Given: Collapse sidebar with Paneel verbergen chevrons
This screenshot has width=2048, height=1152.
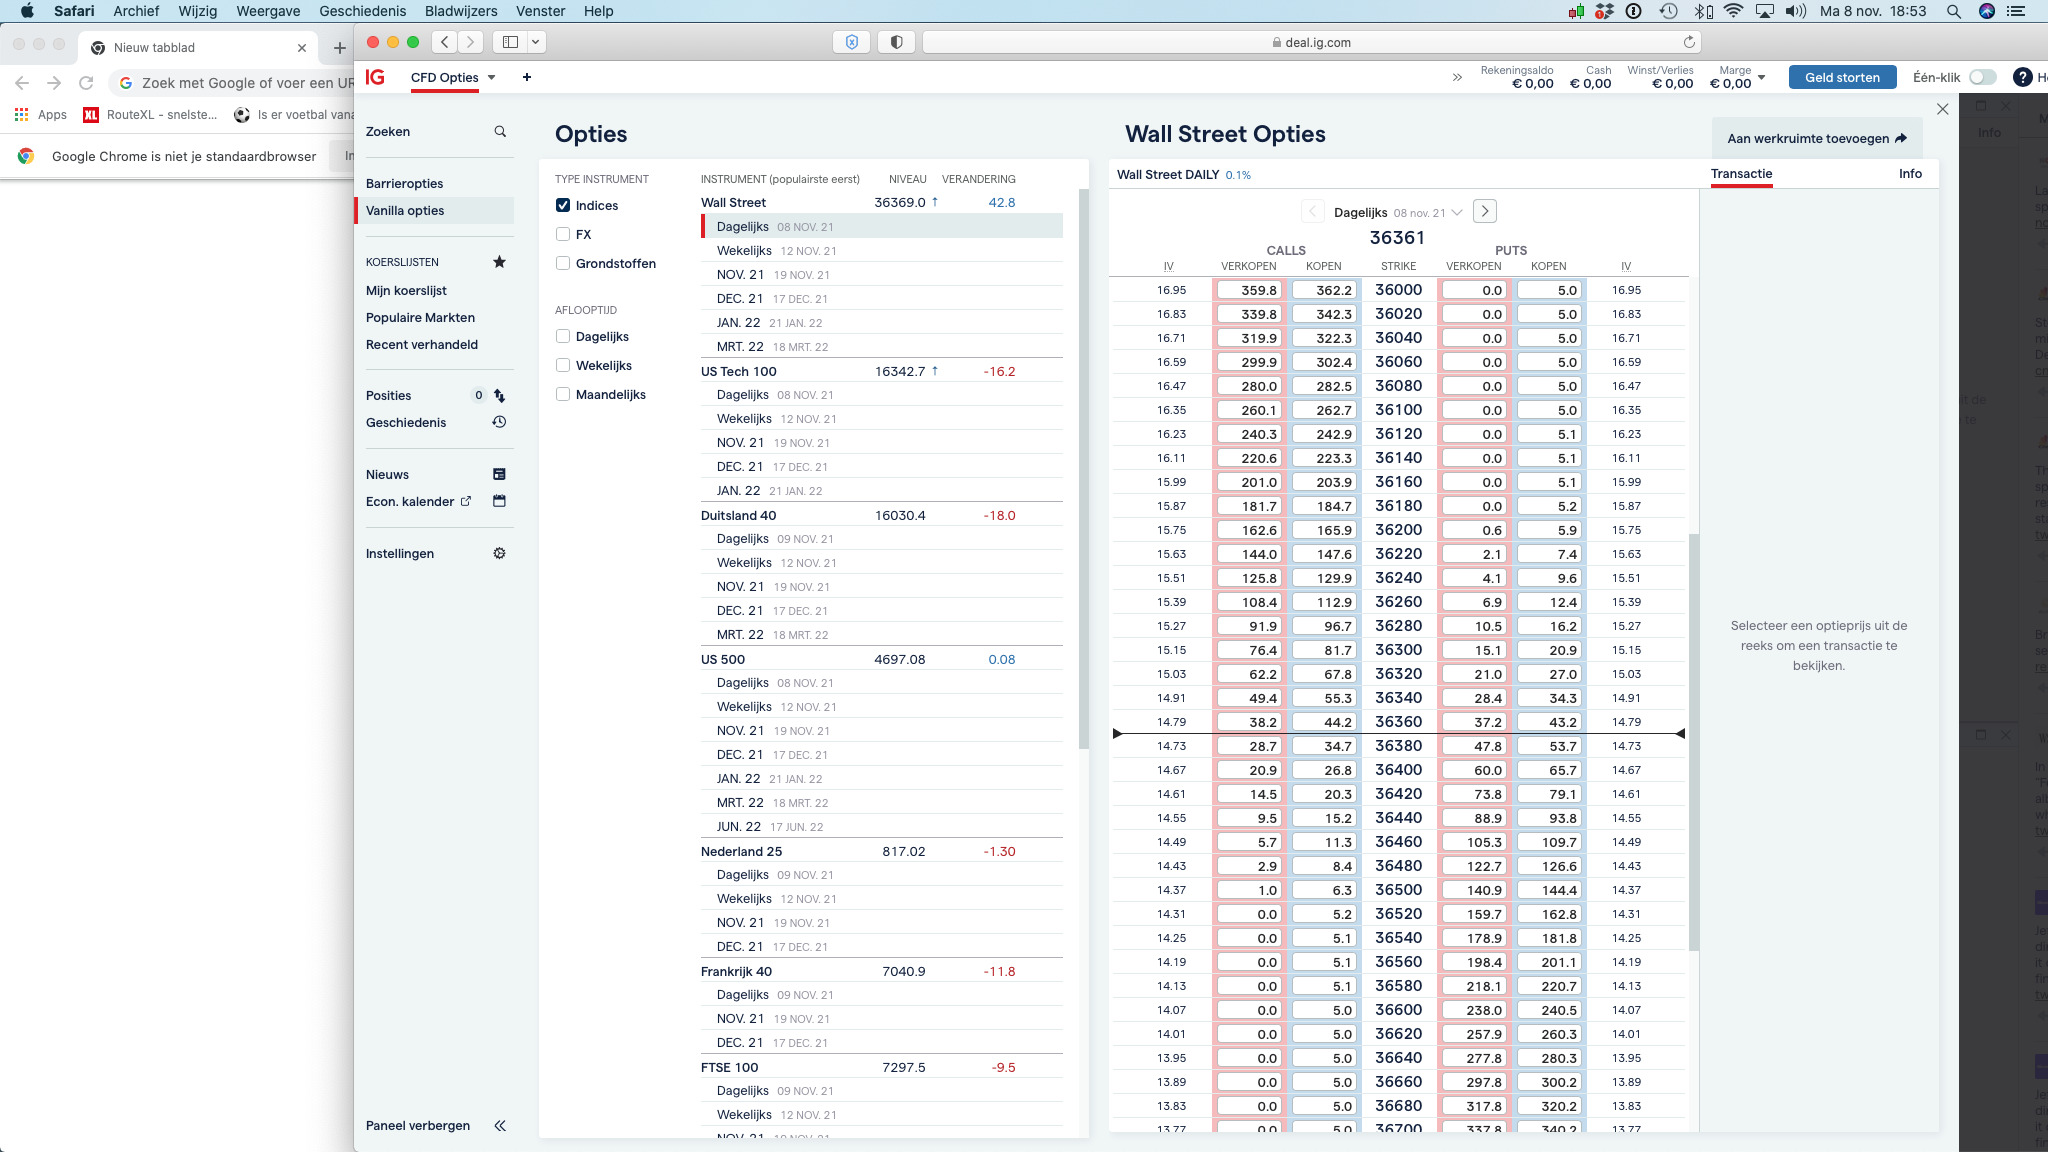Looking at the screenshot, I should coord(500,1125).
